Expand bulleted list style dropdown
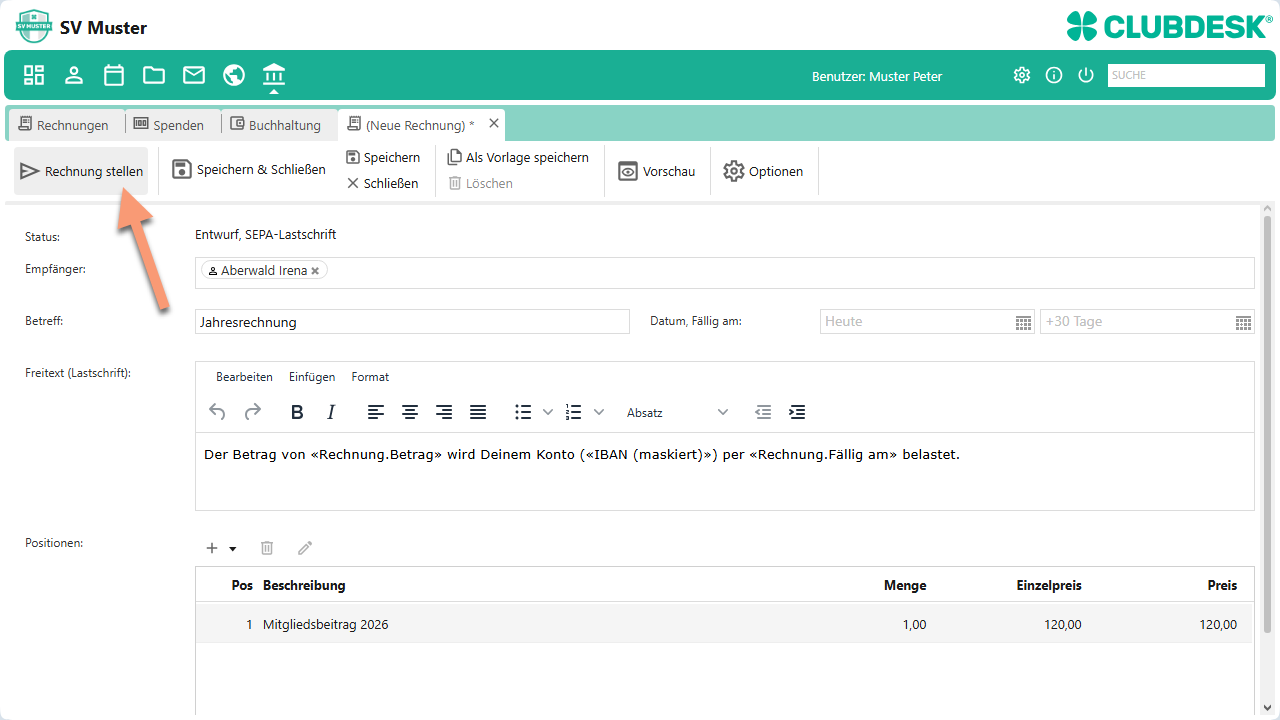 pyautogui.click(x=547, y=412)
